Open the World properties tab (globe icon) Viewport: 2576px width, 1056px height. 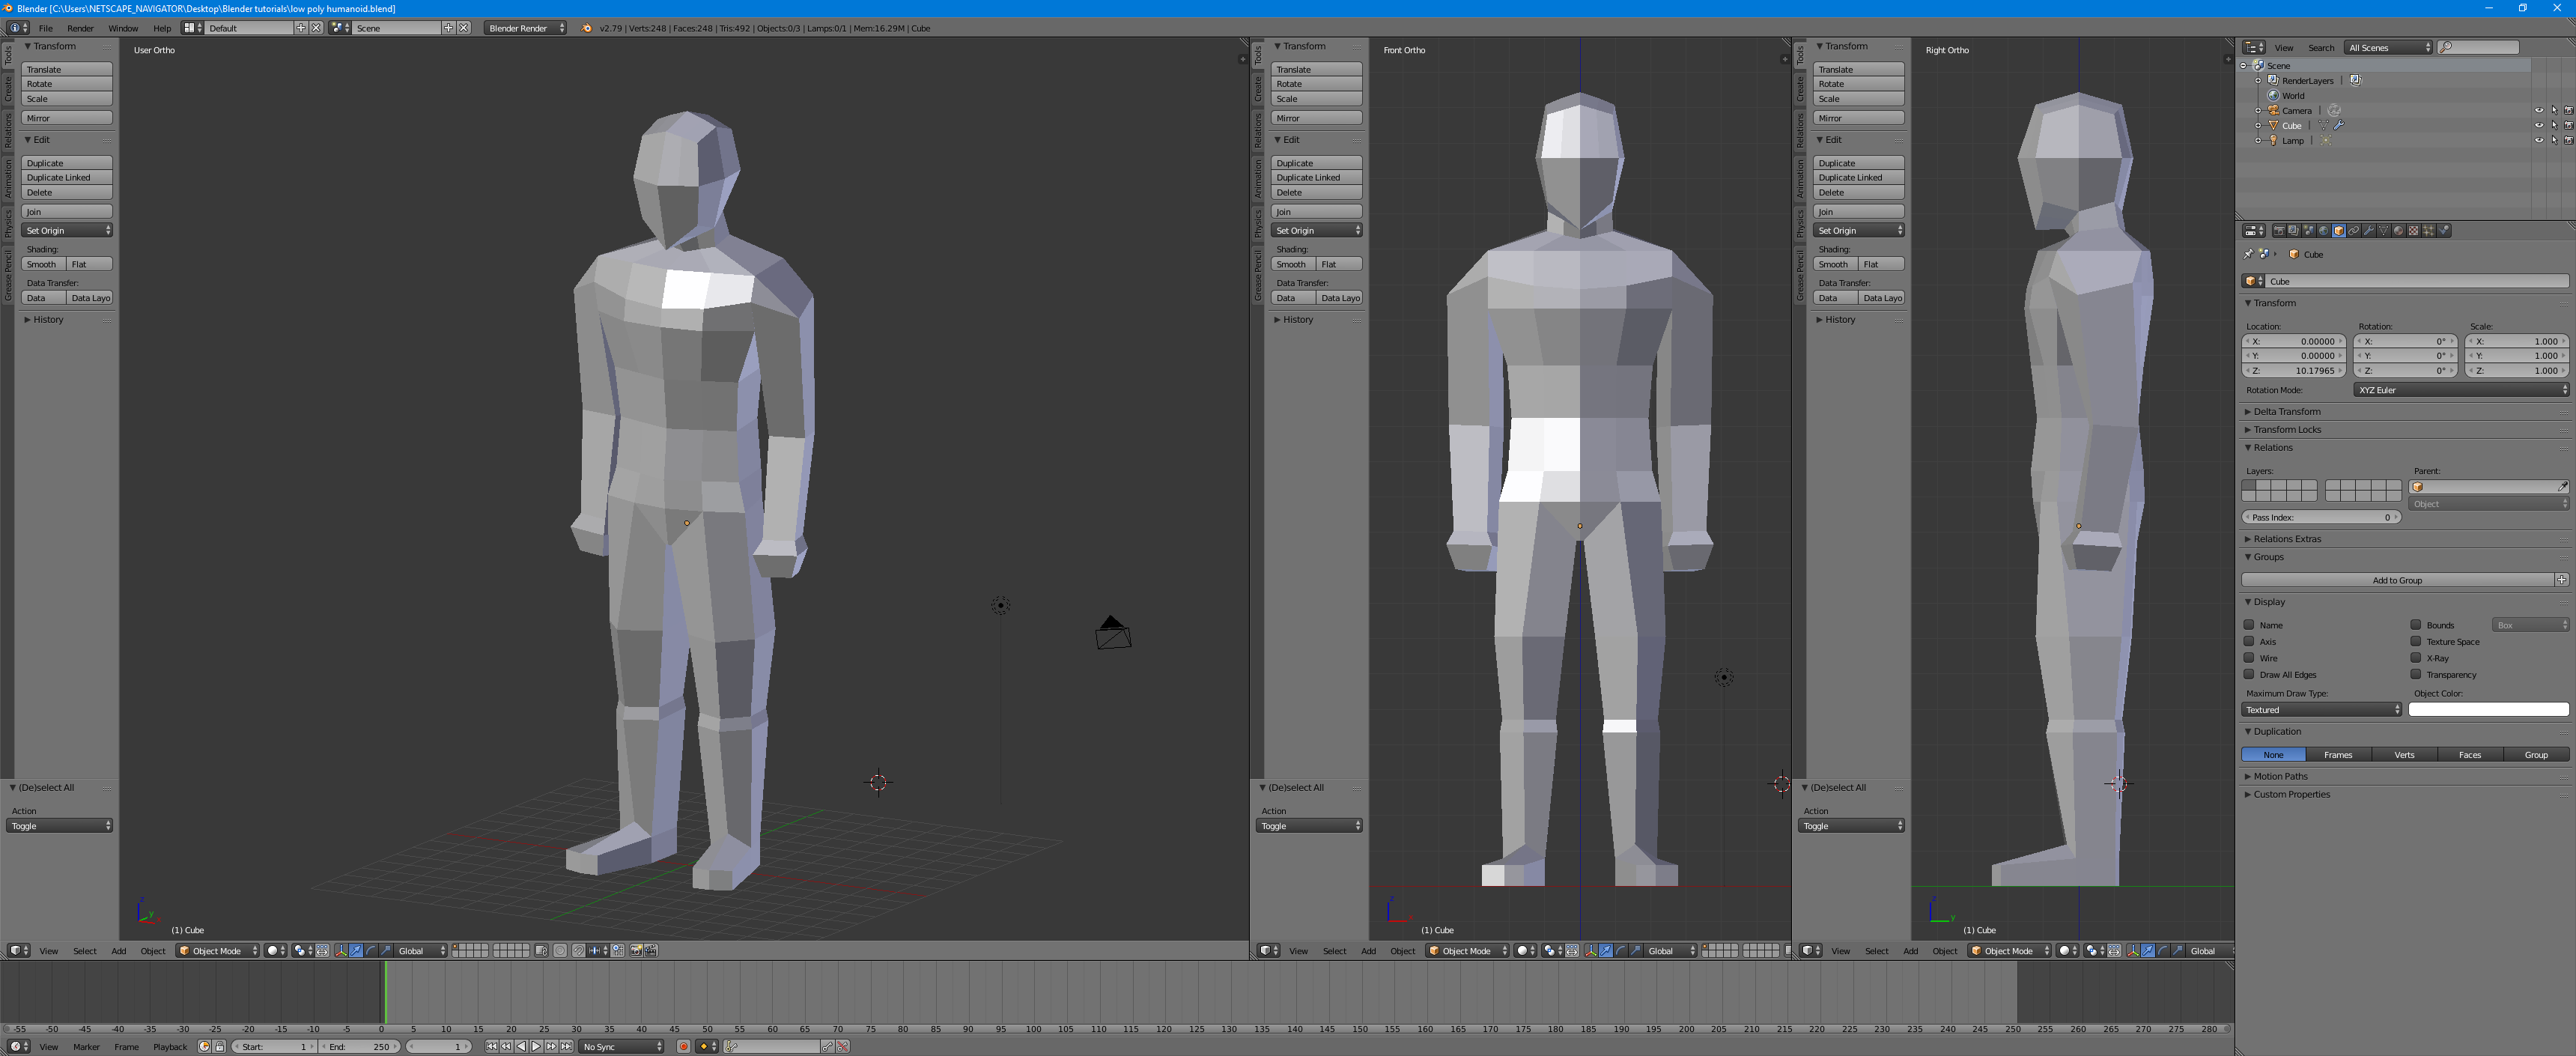[2323, 231]
